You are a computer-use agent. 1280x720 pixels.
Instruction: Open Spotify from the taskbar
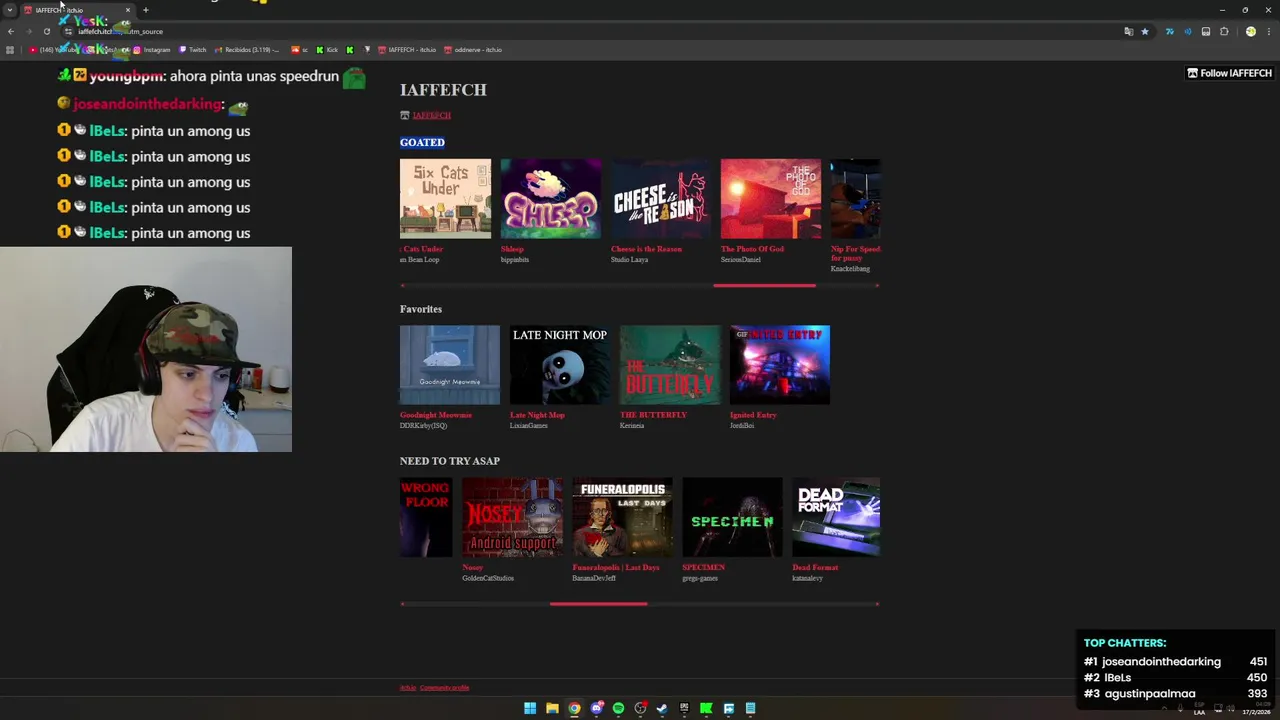coord(618,708)
